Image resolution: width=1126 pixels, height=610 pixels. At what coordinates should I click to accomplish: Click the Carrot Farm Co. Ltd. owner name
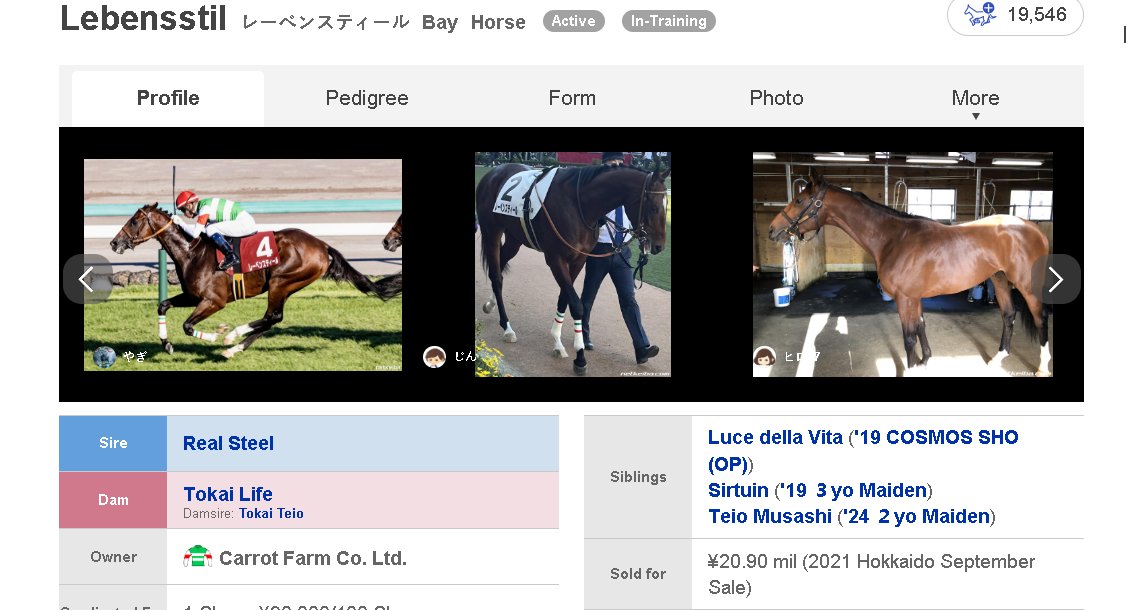pyautogui.click(x=313, y=558)
